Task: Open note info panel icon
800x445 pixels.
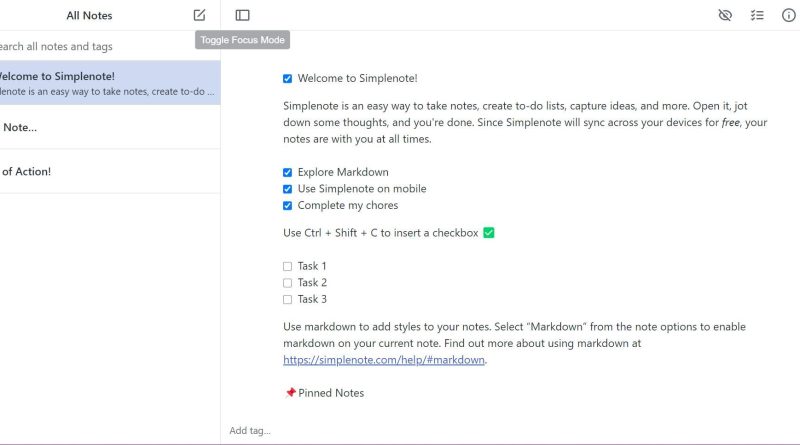Action: click(789, 15)
